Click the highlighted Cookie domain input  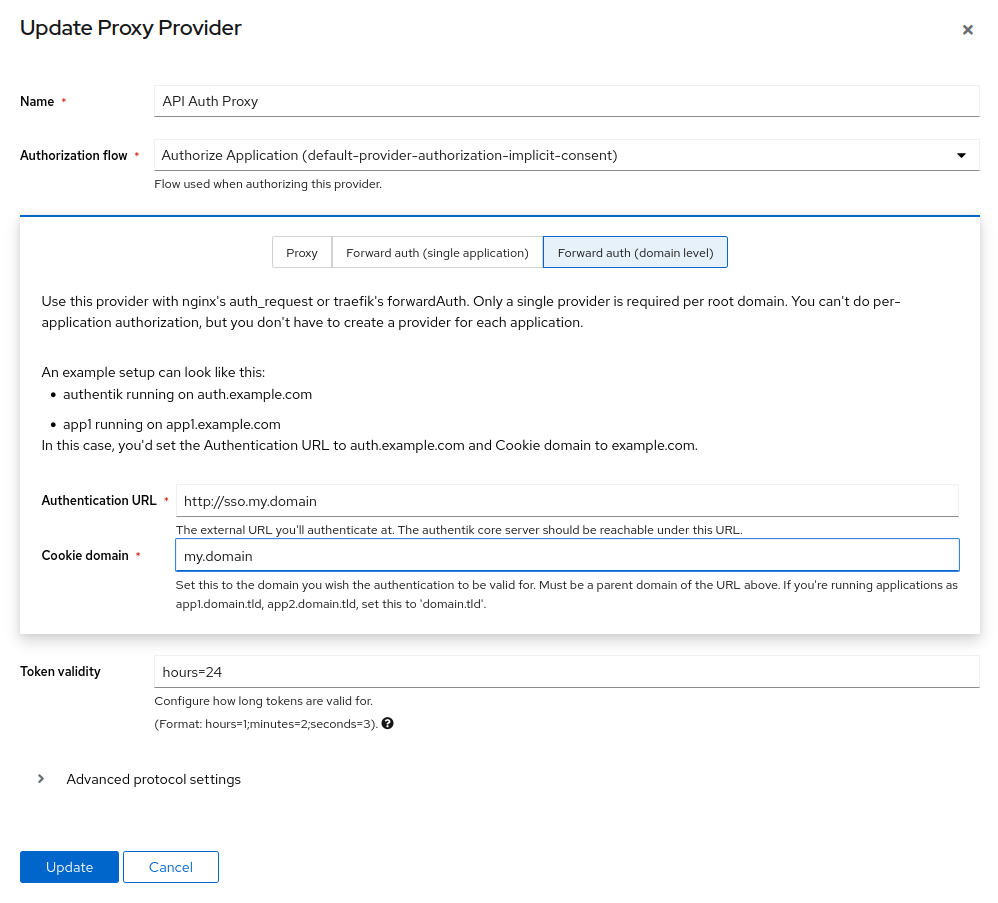[566, 554]
